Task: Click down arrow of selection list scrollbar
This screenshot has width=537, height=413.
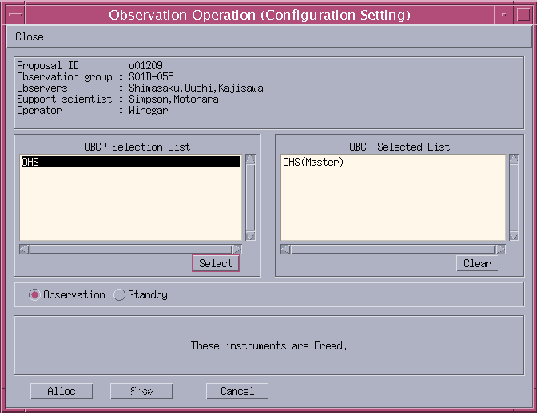Action: pos(250,236)
